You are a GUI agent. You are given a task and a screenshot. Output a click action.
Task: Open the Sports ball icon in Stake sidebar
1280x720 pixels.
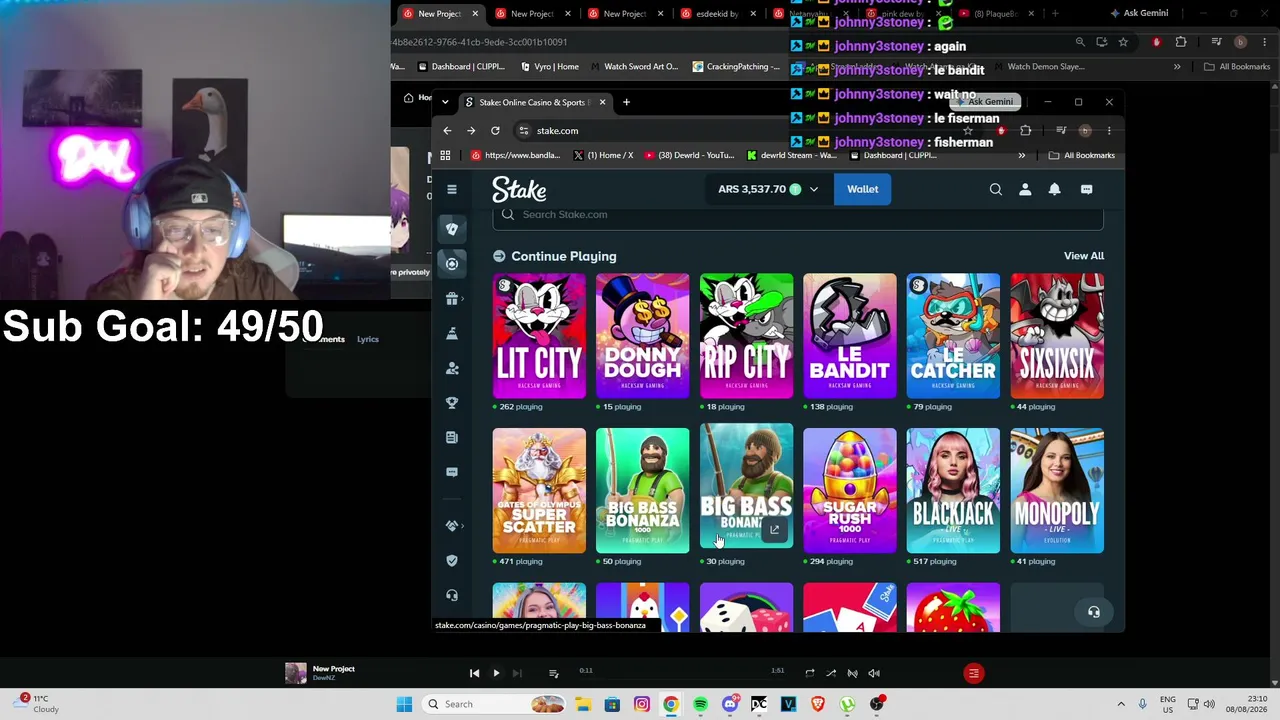[x=452, y=264]
